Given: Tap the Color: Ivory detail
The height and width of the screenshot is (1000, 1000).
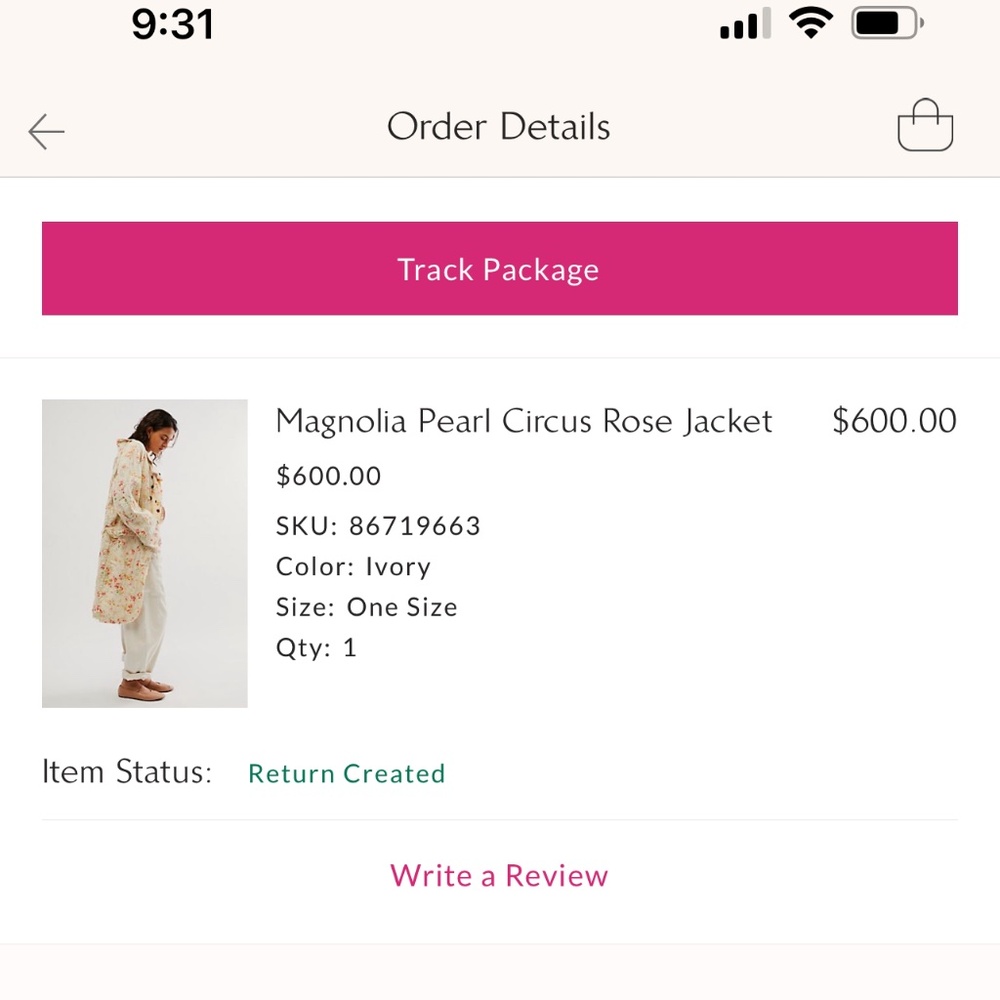Looking at the screenshot, I should 353,567.
